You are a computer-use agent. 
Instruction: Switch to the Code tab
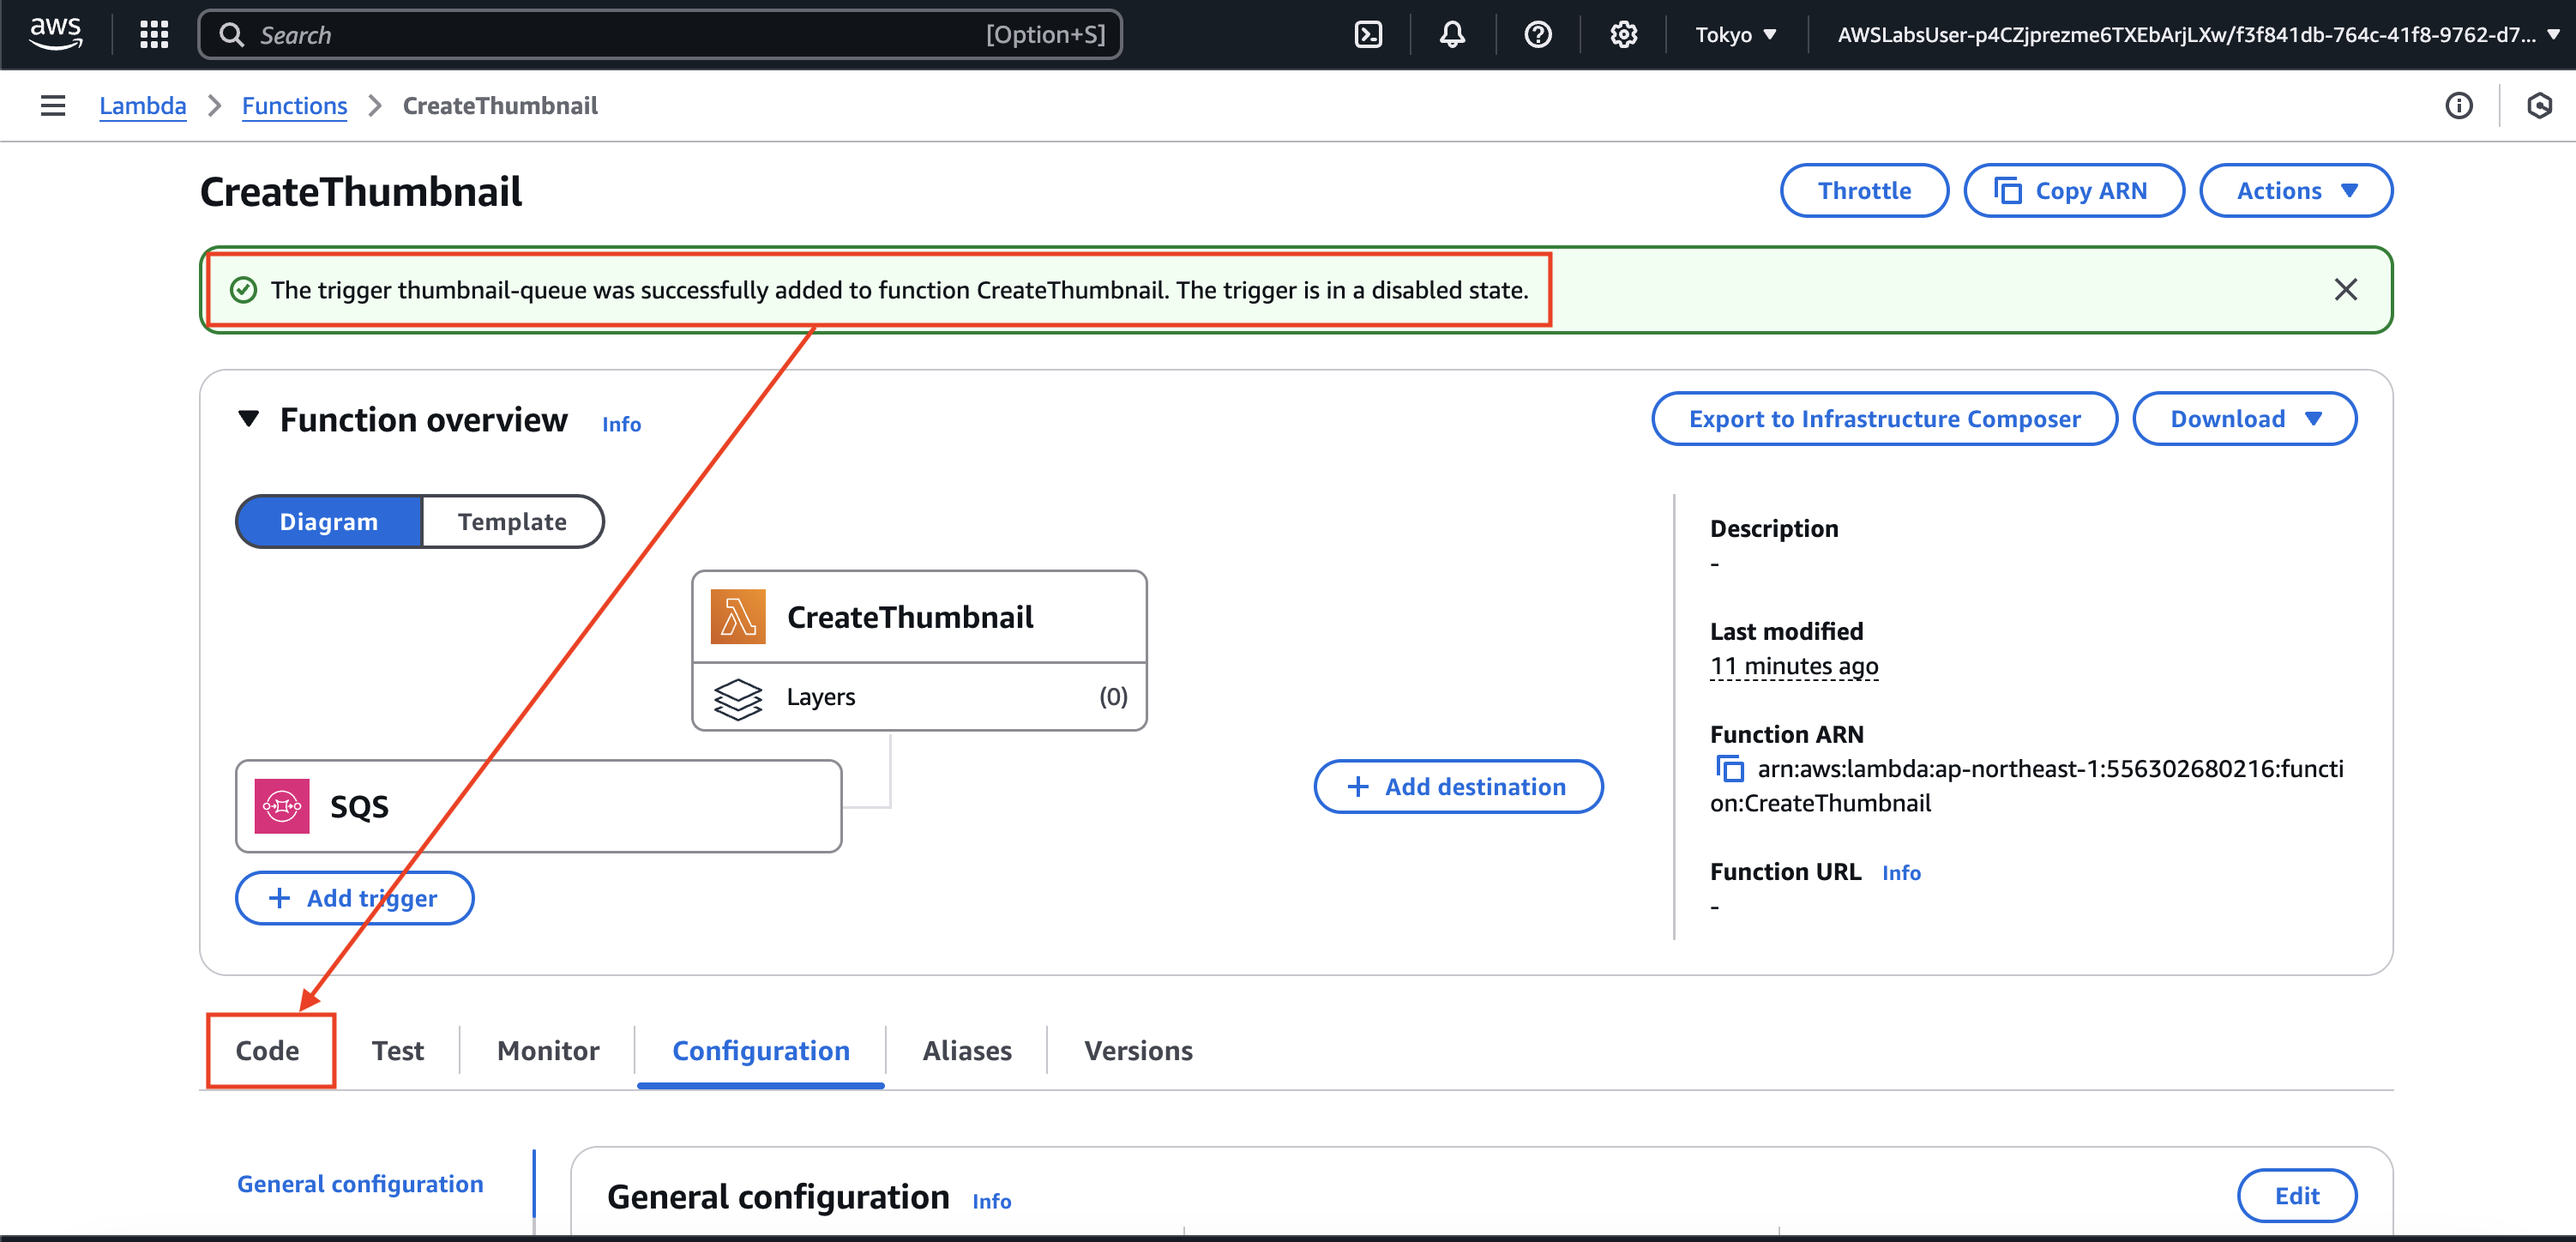[x=267, y=1051]
